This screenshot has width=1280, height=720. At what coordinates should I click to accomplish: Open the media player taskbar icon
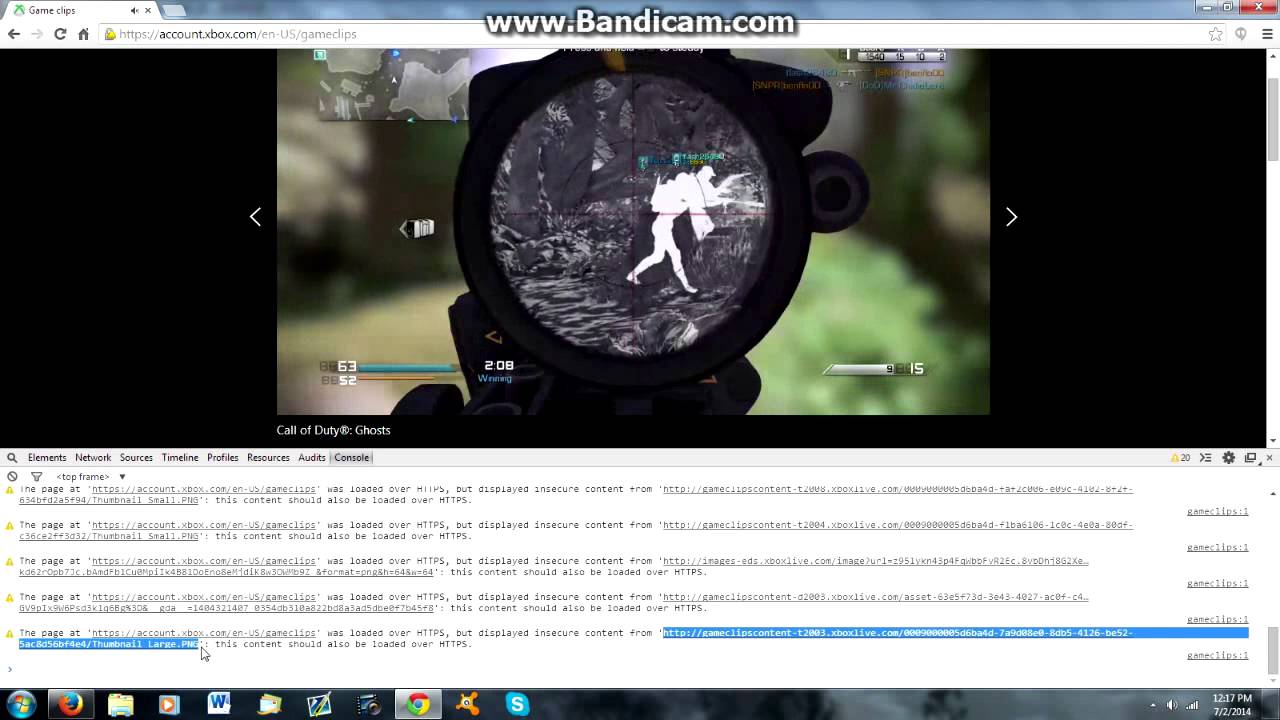(169, 704)
